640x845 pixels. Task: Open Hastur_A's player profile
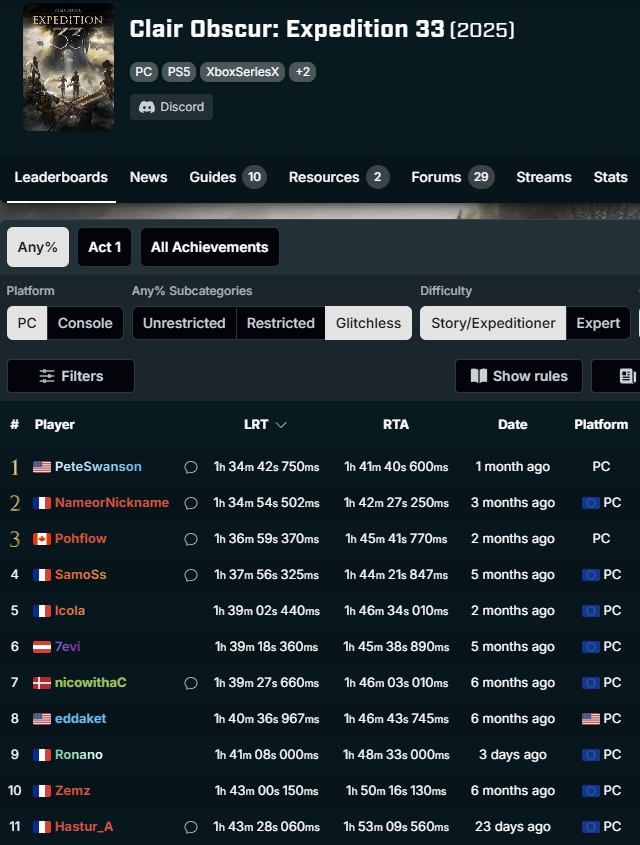(x=84, y=827)
